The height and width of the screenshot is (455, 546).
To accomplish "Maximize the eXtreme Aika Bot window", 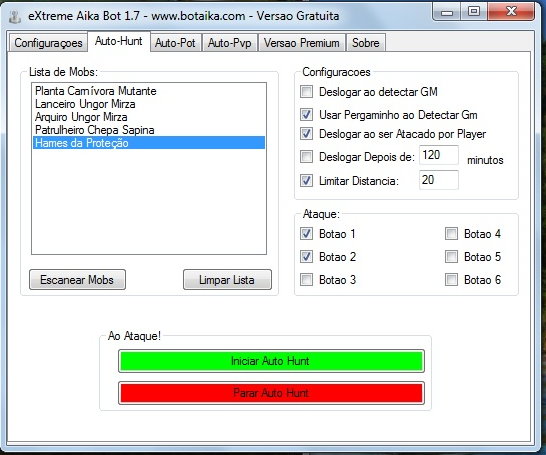I will point(474,12).
